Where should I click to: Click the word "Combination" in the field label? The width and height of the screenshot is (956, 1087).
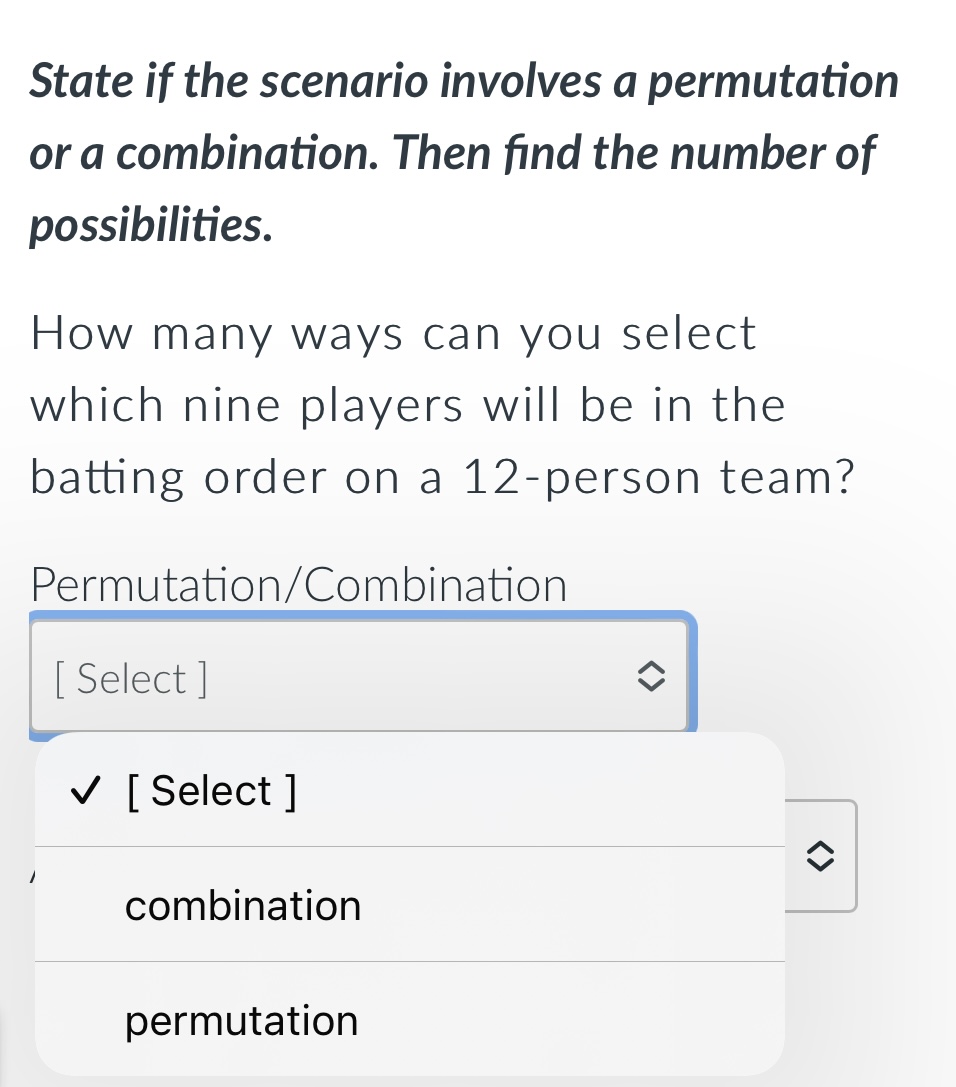coord(437,585)
